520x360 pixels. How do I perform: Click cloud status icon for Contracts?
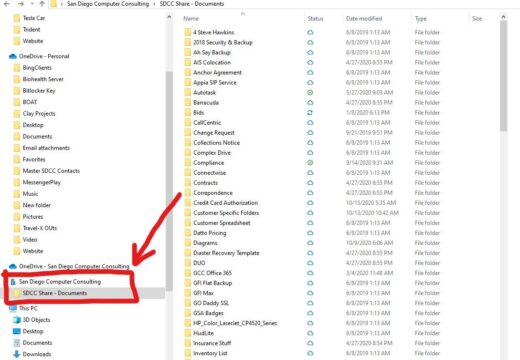pos(310,183)
